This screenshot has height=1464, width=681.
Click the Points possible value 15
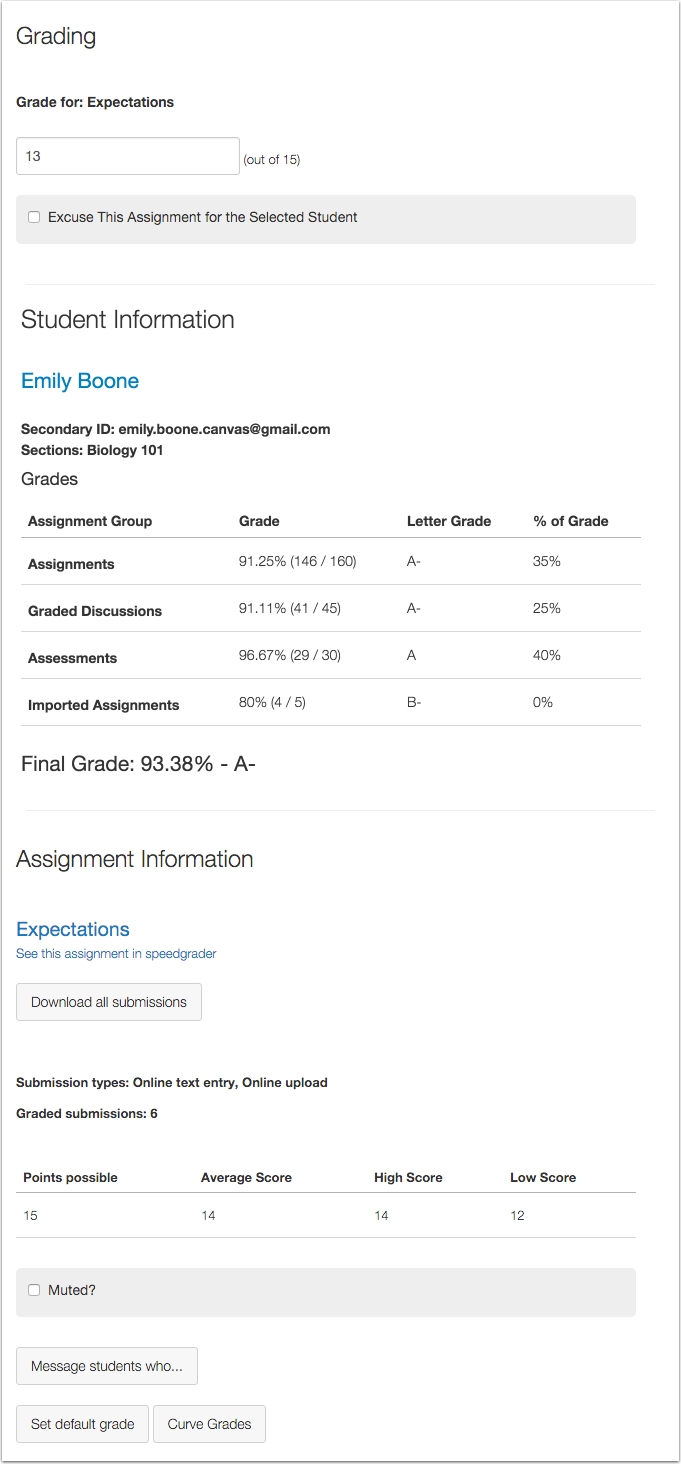[x=30, y=1216]
